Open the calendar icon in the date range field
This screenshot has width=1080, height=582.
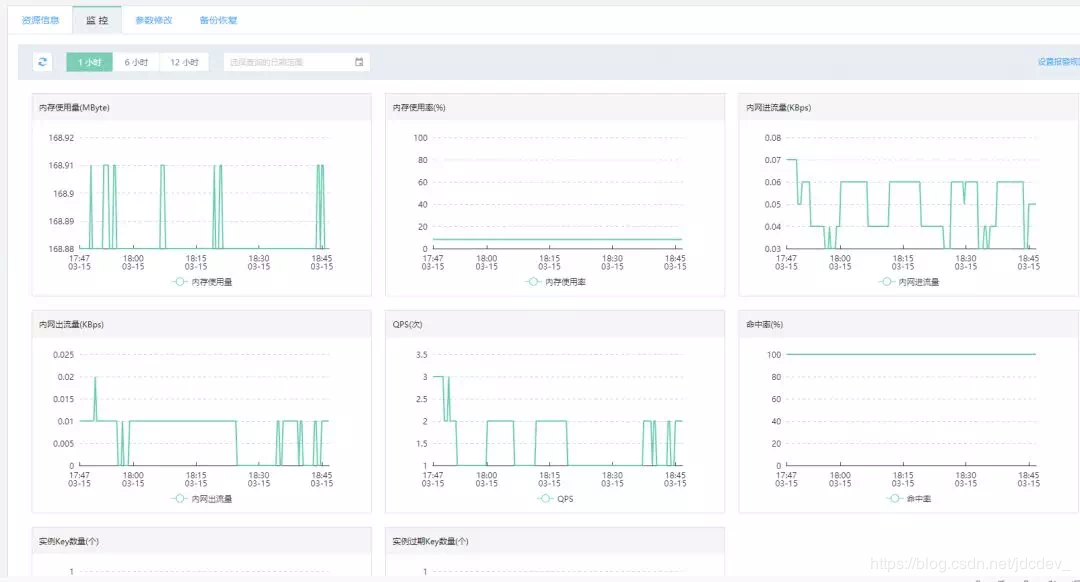[x=359, y=62]
